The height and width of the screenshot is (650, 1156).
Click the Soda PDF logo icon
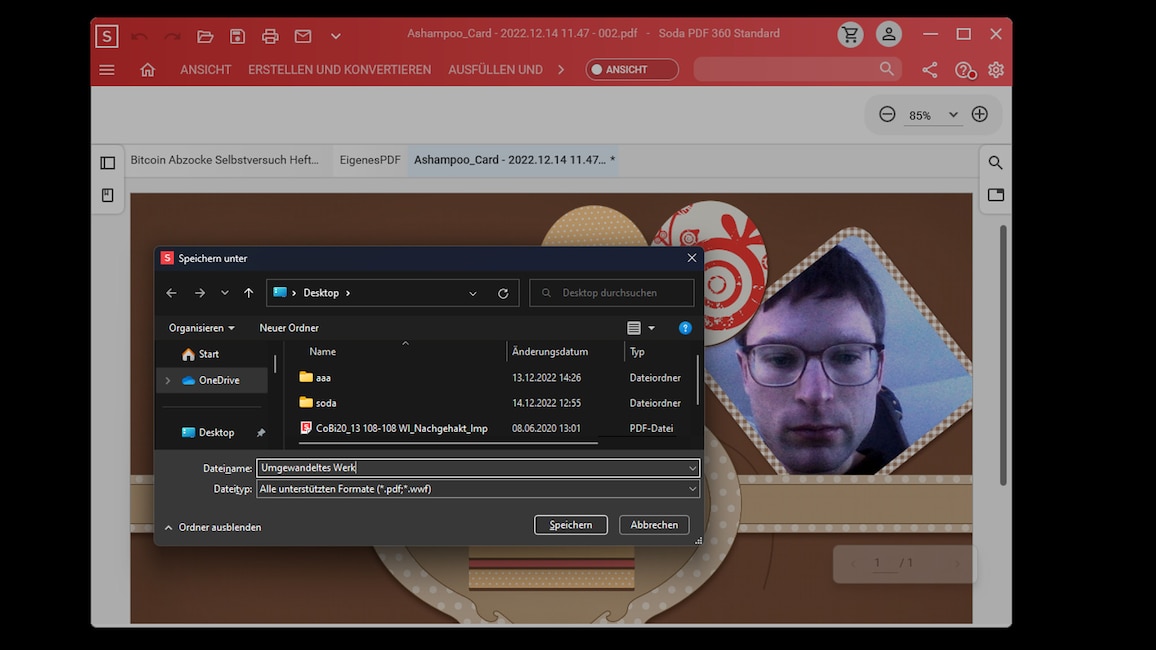pos(107,36)
